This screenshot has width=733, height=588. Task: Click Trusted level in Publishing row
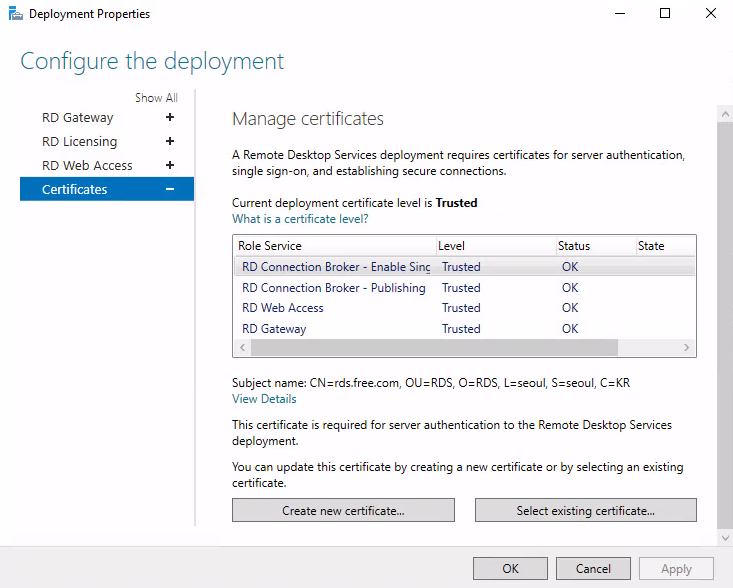[x=461, y=288]
